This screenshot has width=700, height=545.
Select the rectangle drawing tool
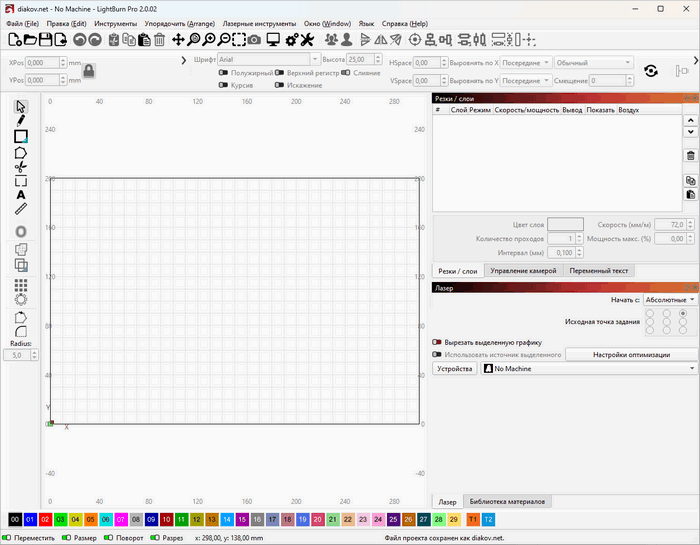(x=21, y=136)
